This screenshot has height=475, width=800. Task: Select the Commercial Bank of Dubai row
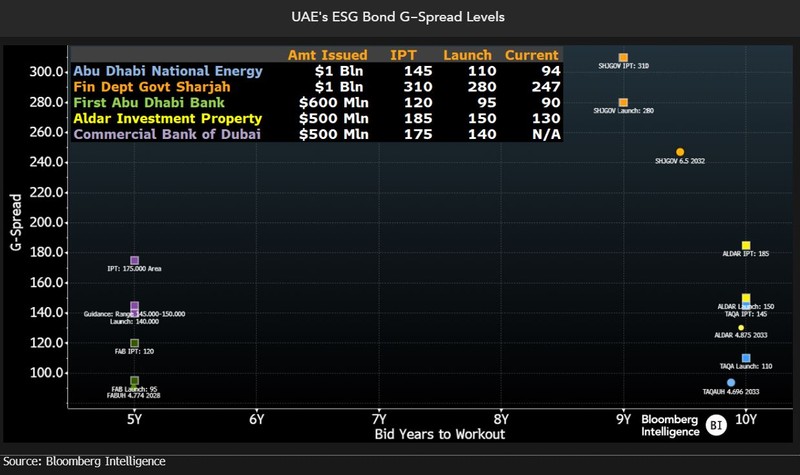click(167, 135)
